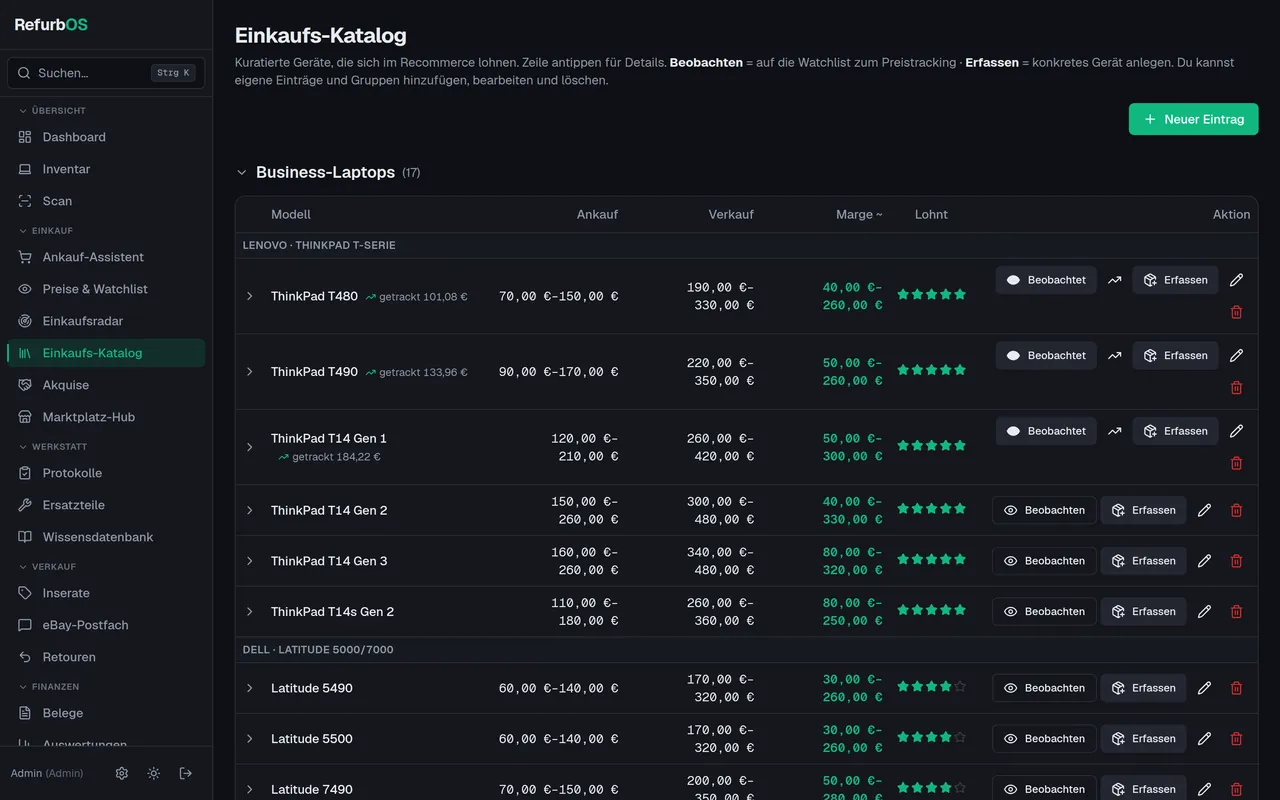
Task: Go to Preise & Watchlist
Action: click(106, 289)
